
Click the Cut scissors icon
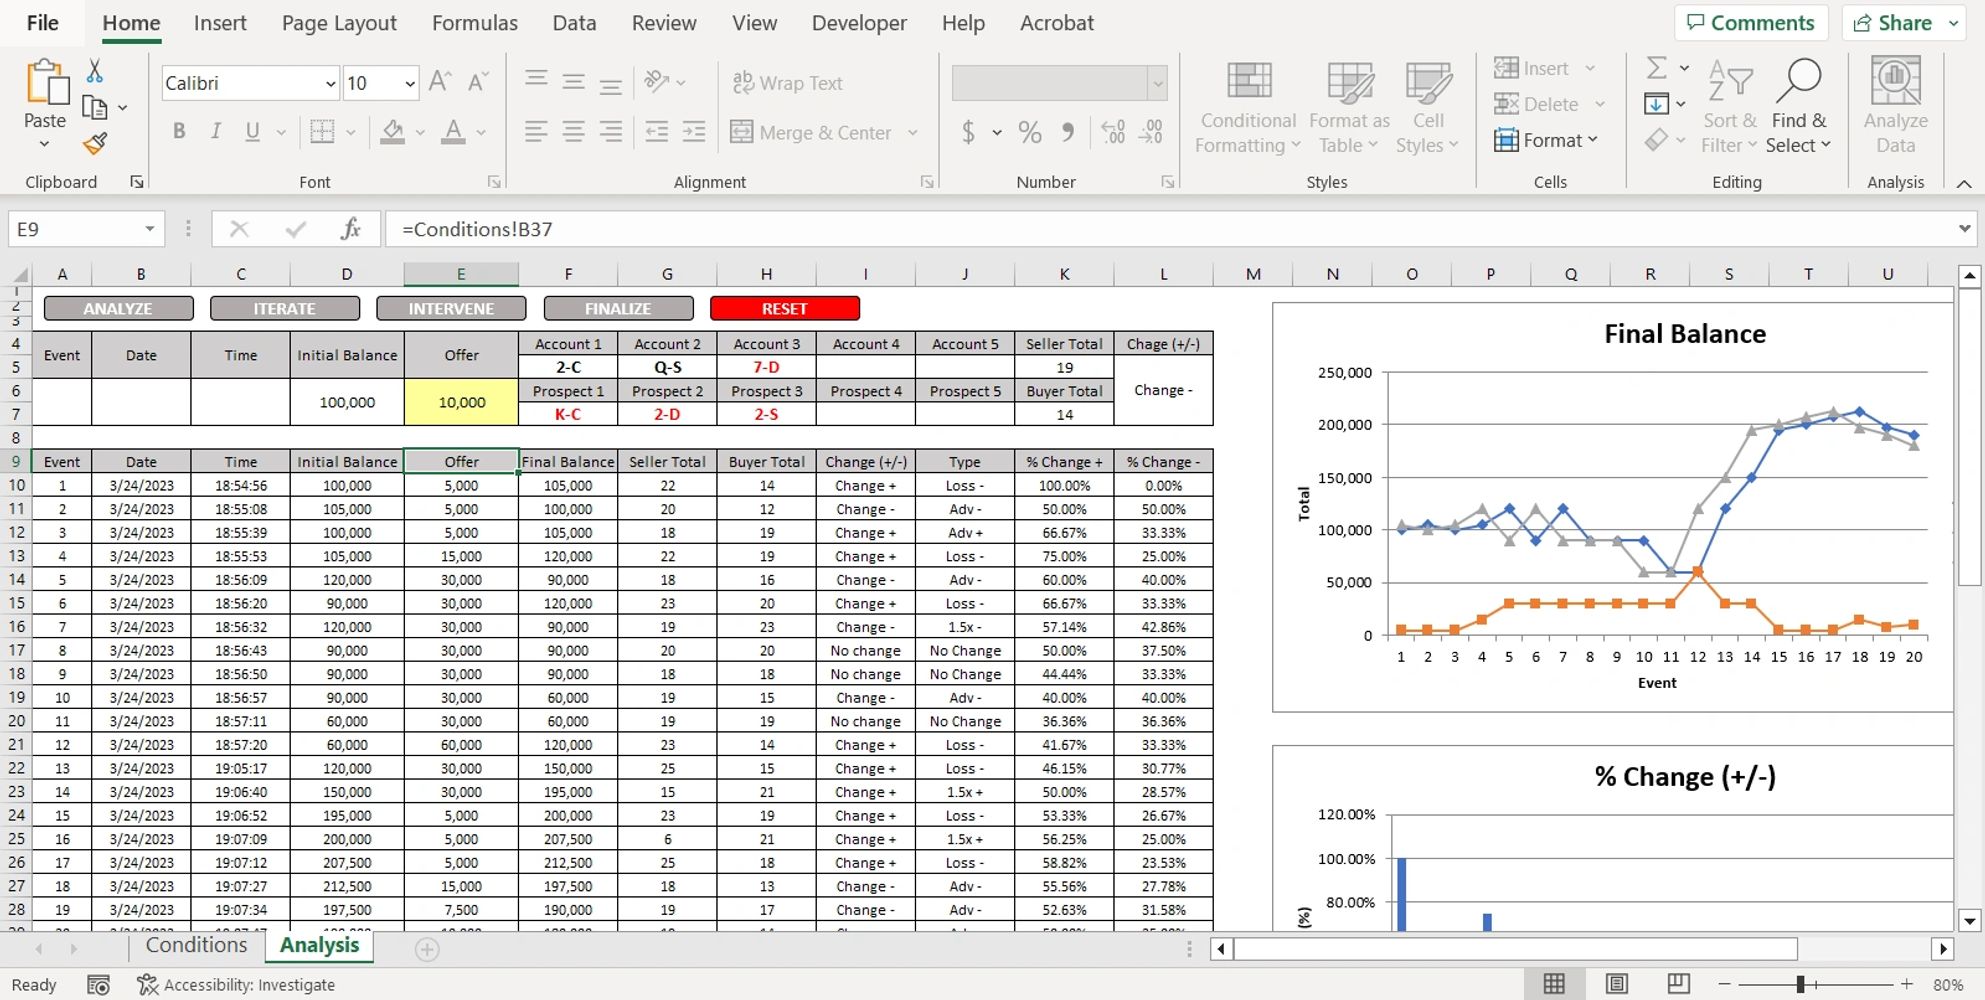click(94, 71)
